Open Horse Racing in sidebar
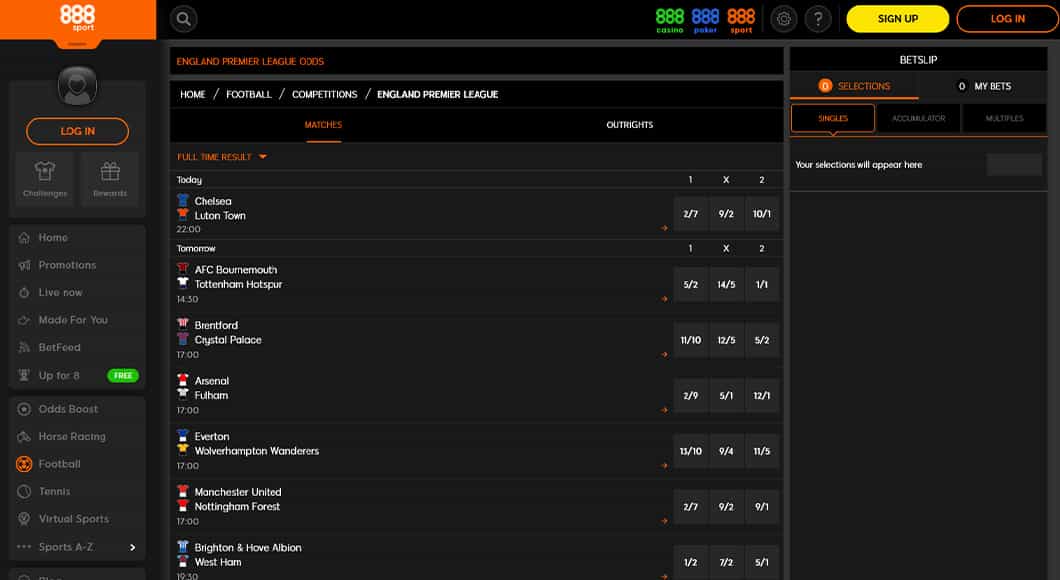1060x580 pixels. [x=78, y=437]
